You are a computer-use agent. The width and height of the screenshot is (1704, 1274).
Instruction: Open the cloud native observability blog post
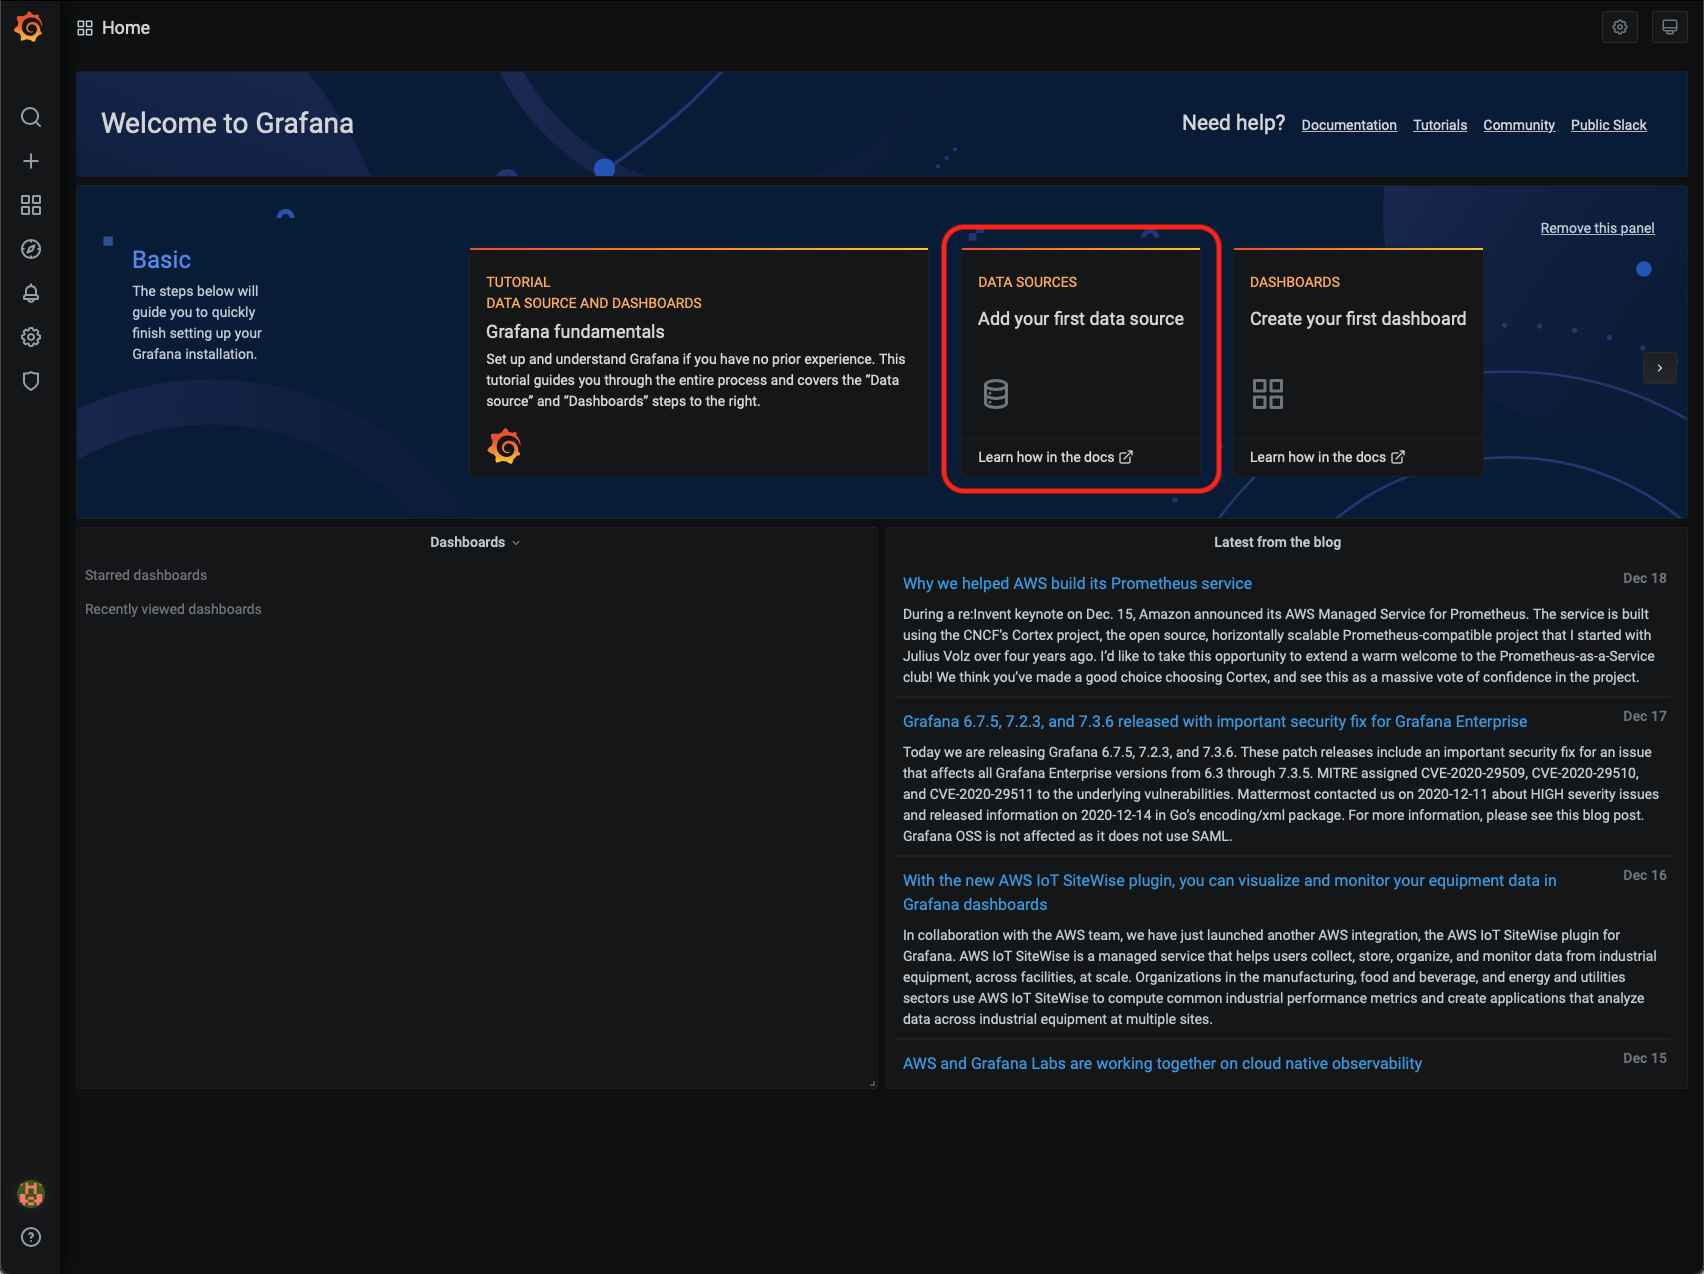point(1162,1063)
